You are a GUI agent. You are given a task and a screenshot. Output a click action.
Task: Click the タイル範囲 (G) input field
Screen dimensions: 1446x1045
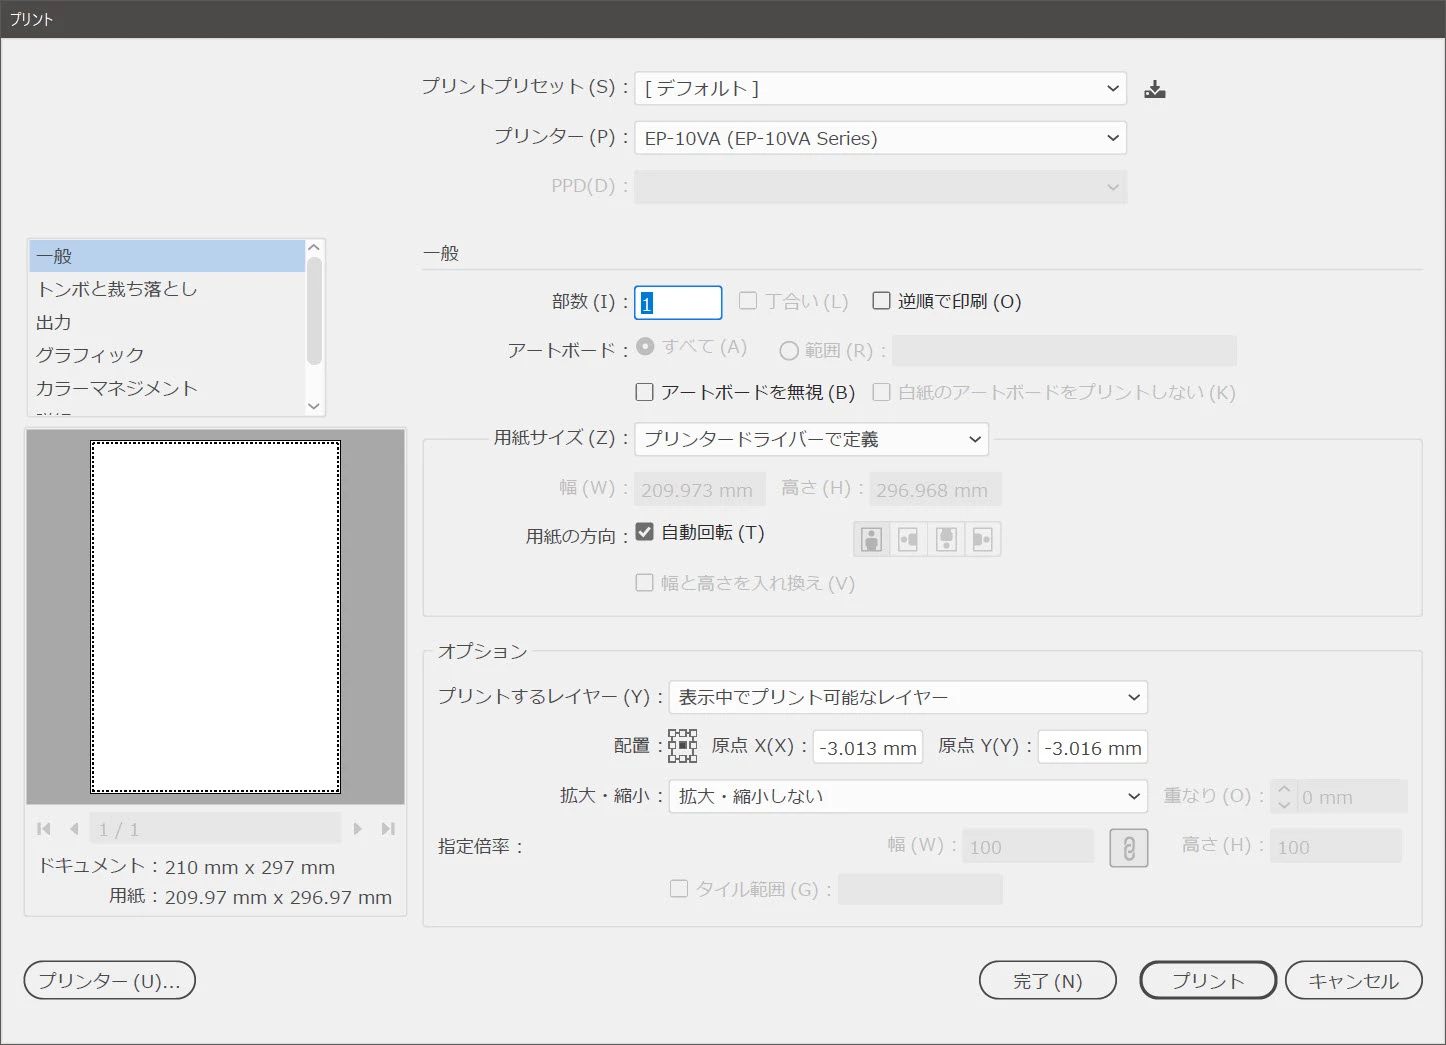pos(920,888)
